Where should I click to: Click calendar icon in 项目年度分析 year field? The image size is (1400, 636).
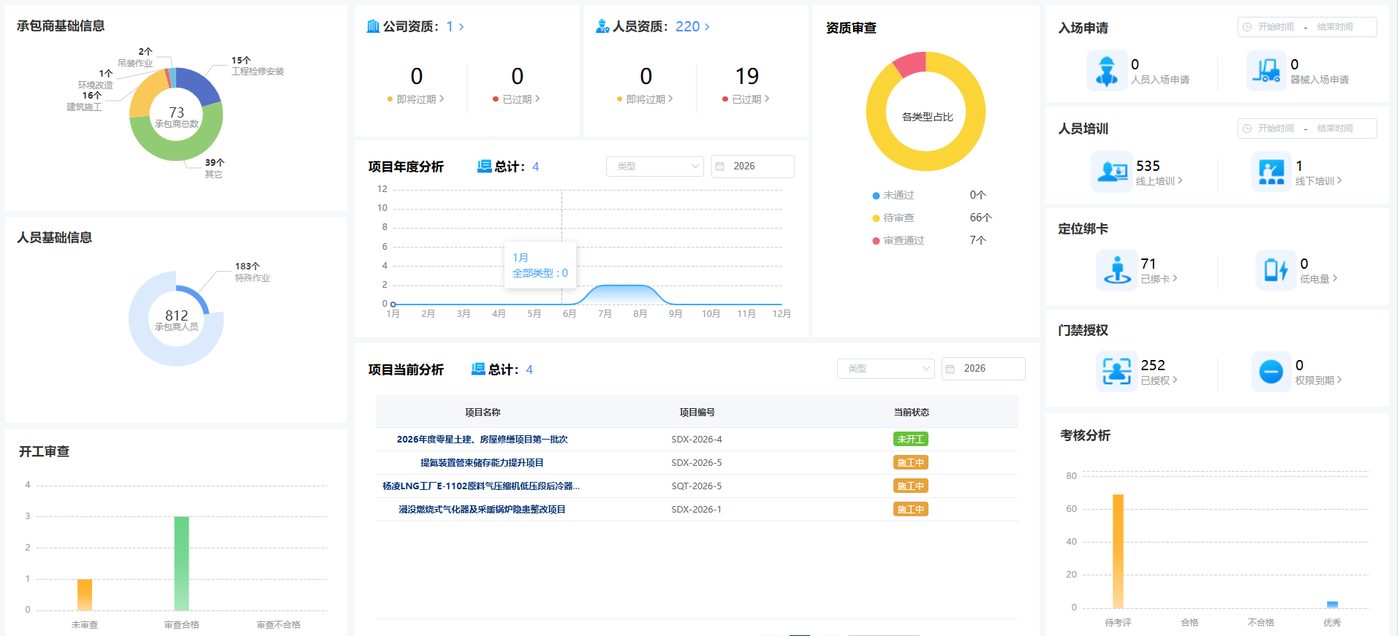pyautogui.click(x=721, y=166)
